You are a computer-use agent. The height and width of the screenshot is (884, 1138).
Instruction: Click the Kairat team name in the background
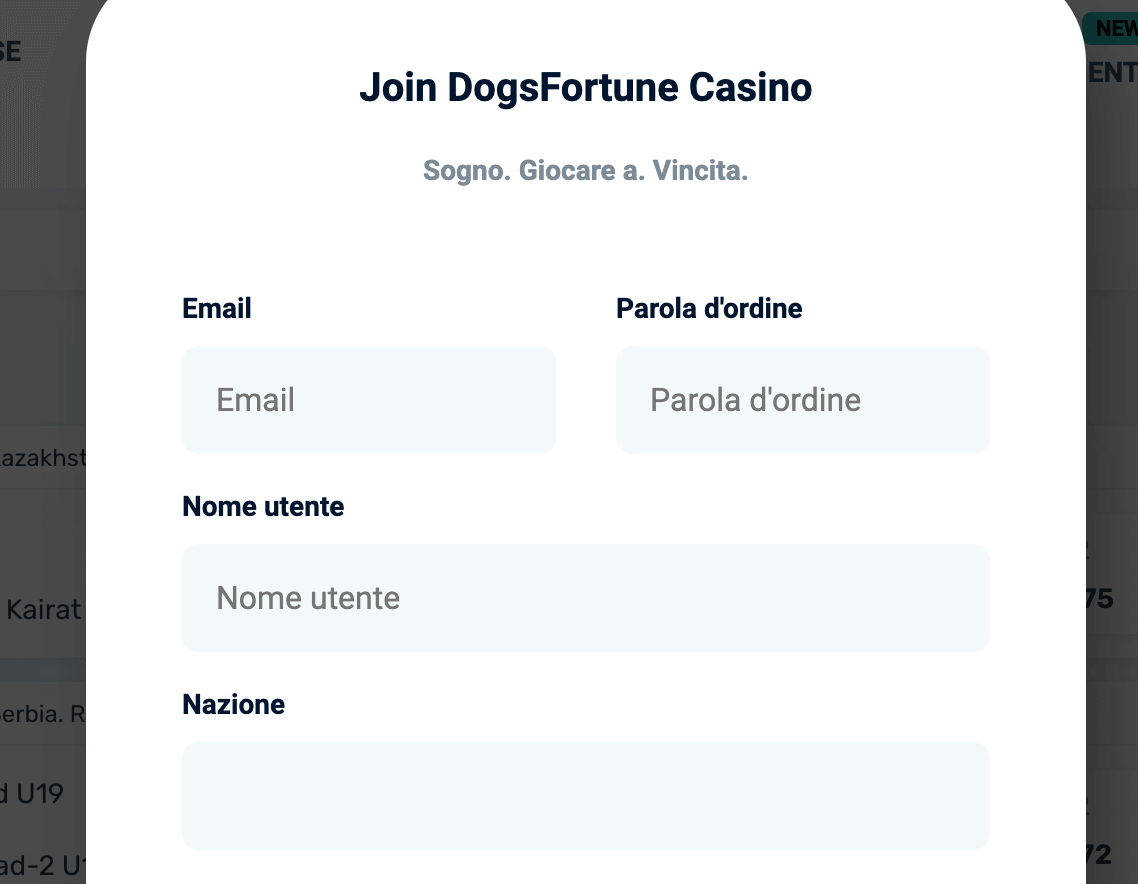point(43,609)
